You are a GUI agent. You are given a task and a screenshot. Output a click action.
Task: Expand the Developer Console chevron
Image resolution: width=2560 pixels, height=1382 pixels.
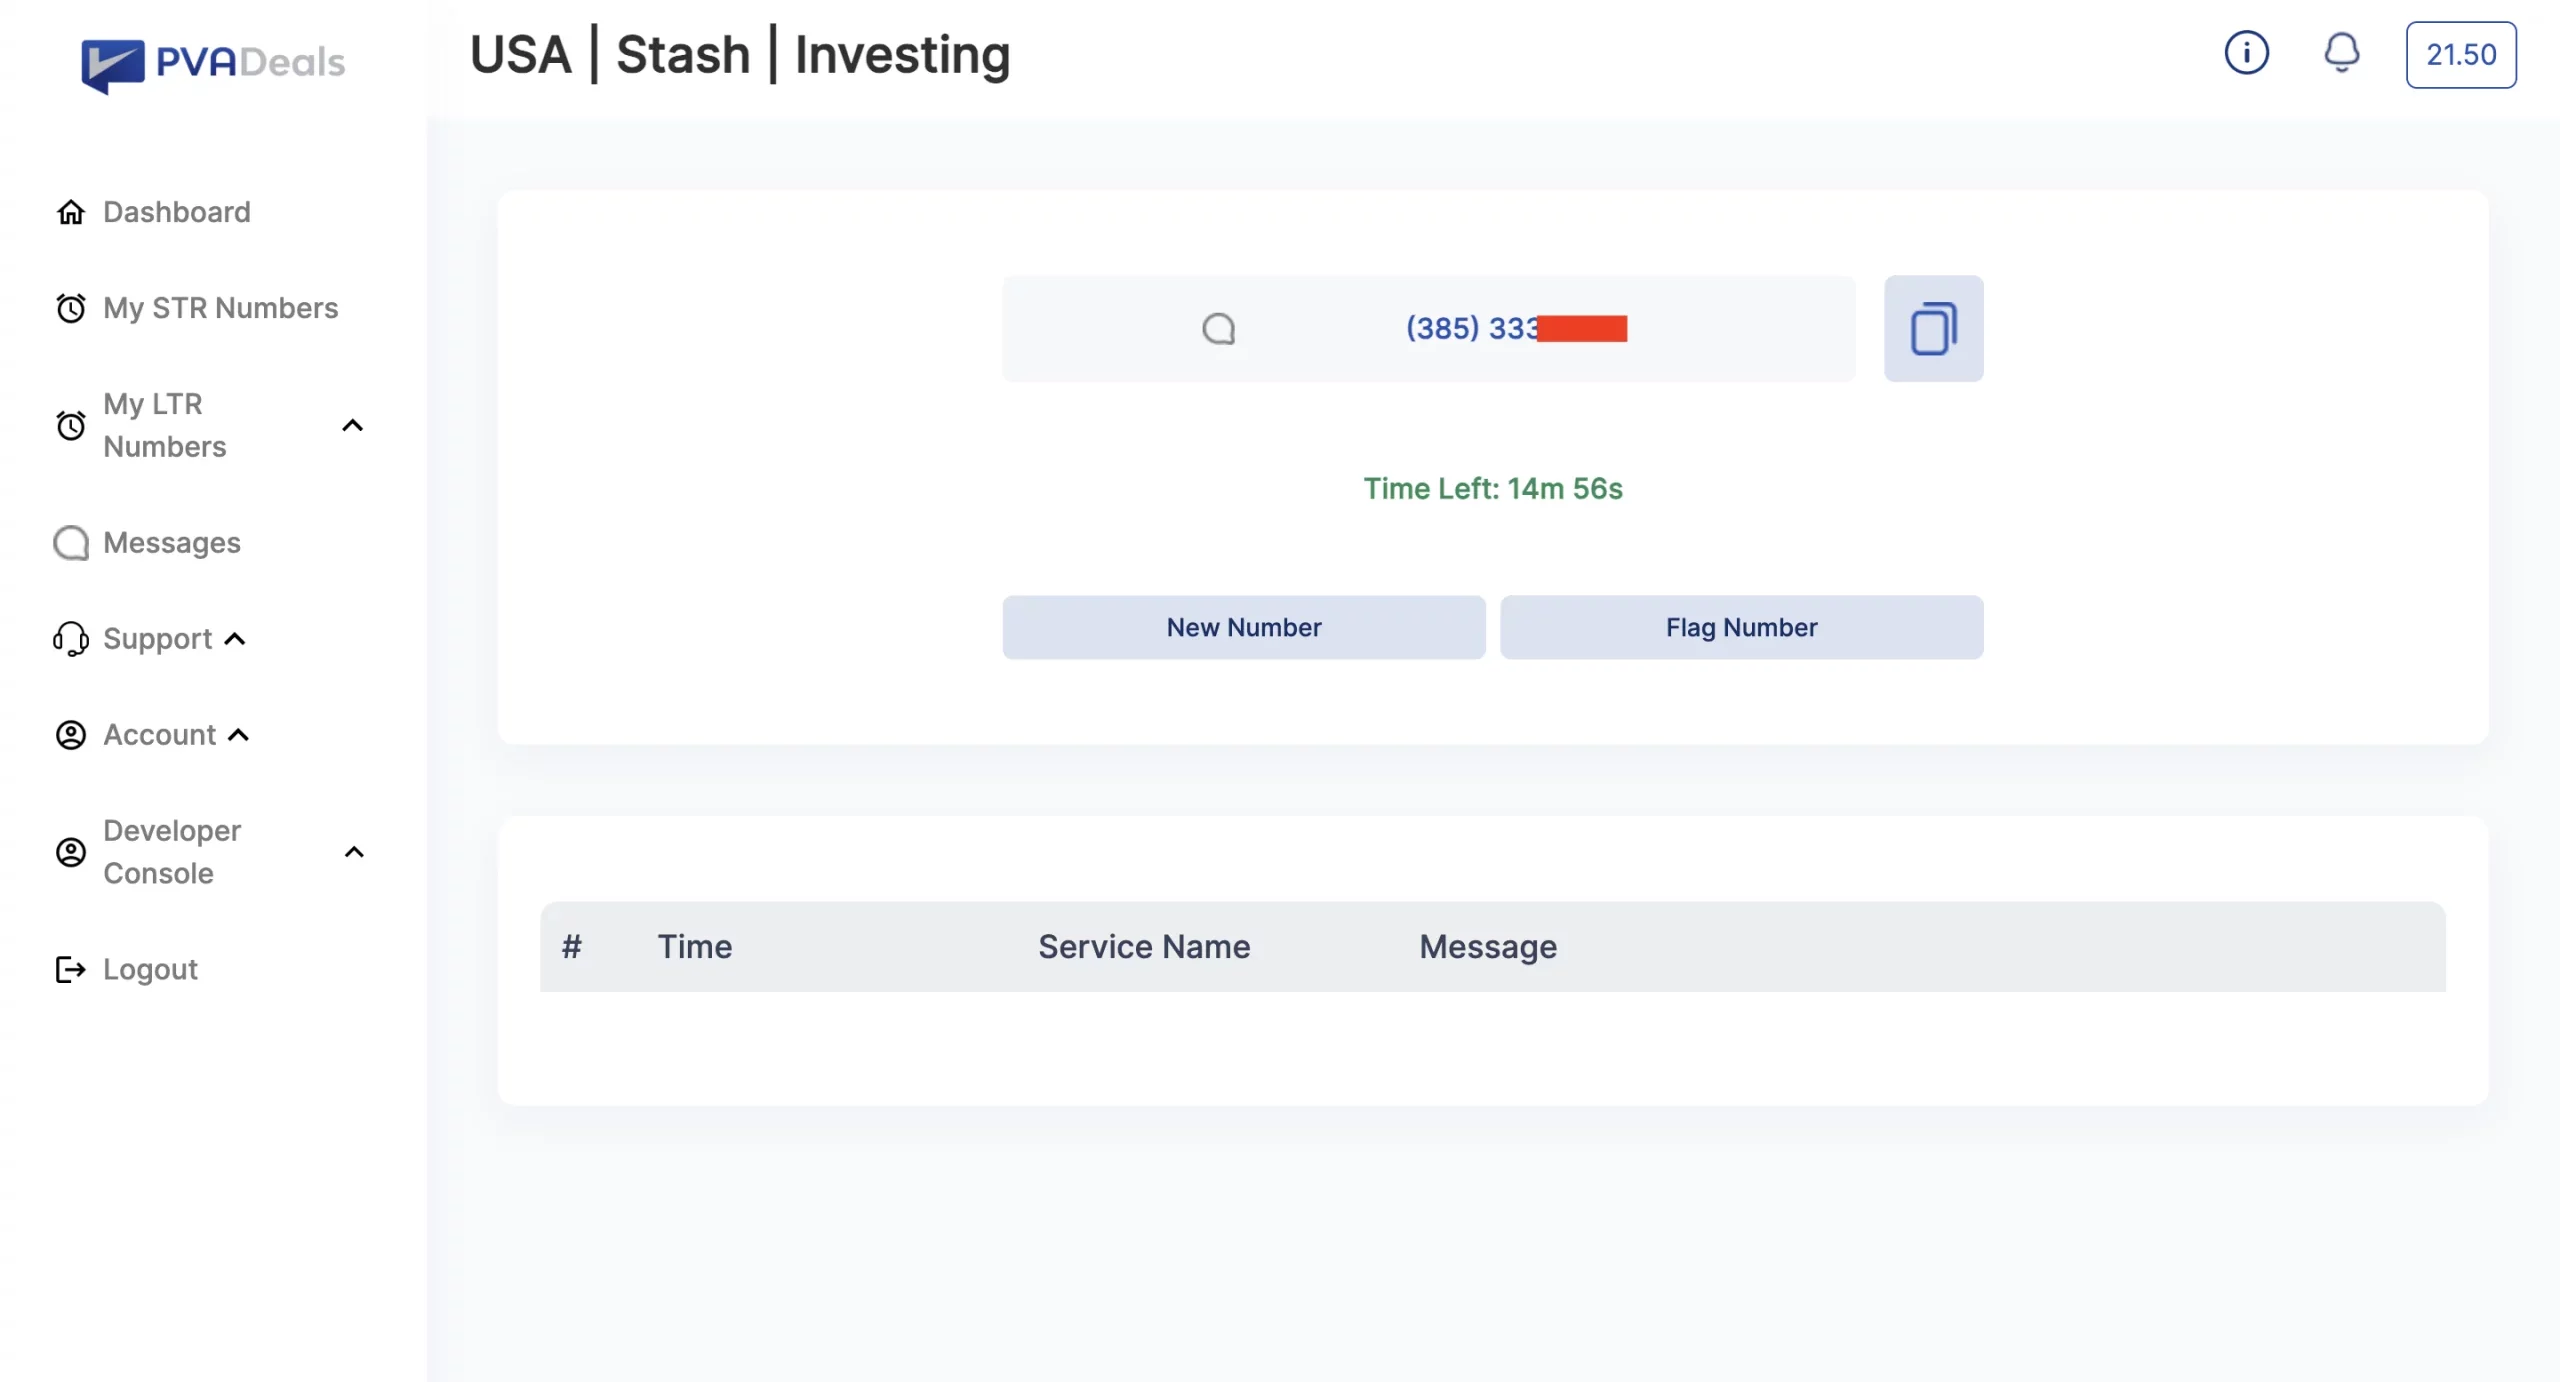354,852
